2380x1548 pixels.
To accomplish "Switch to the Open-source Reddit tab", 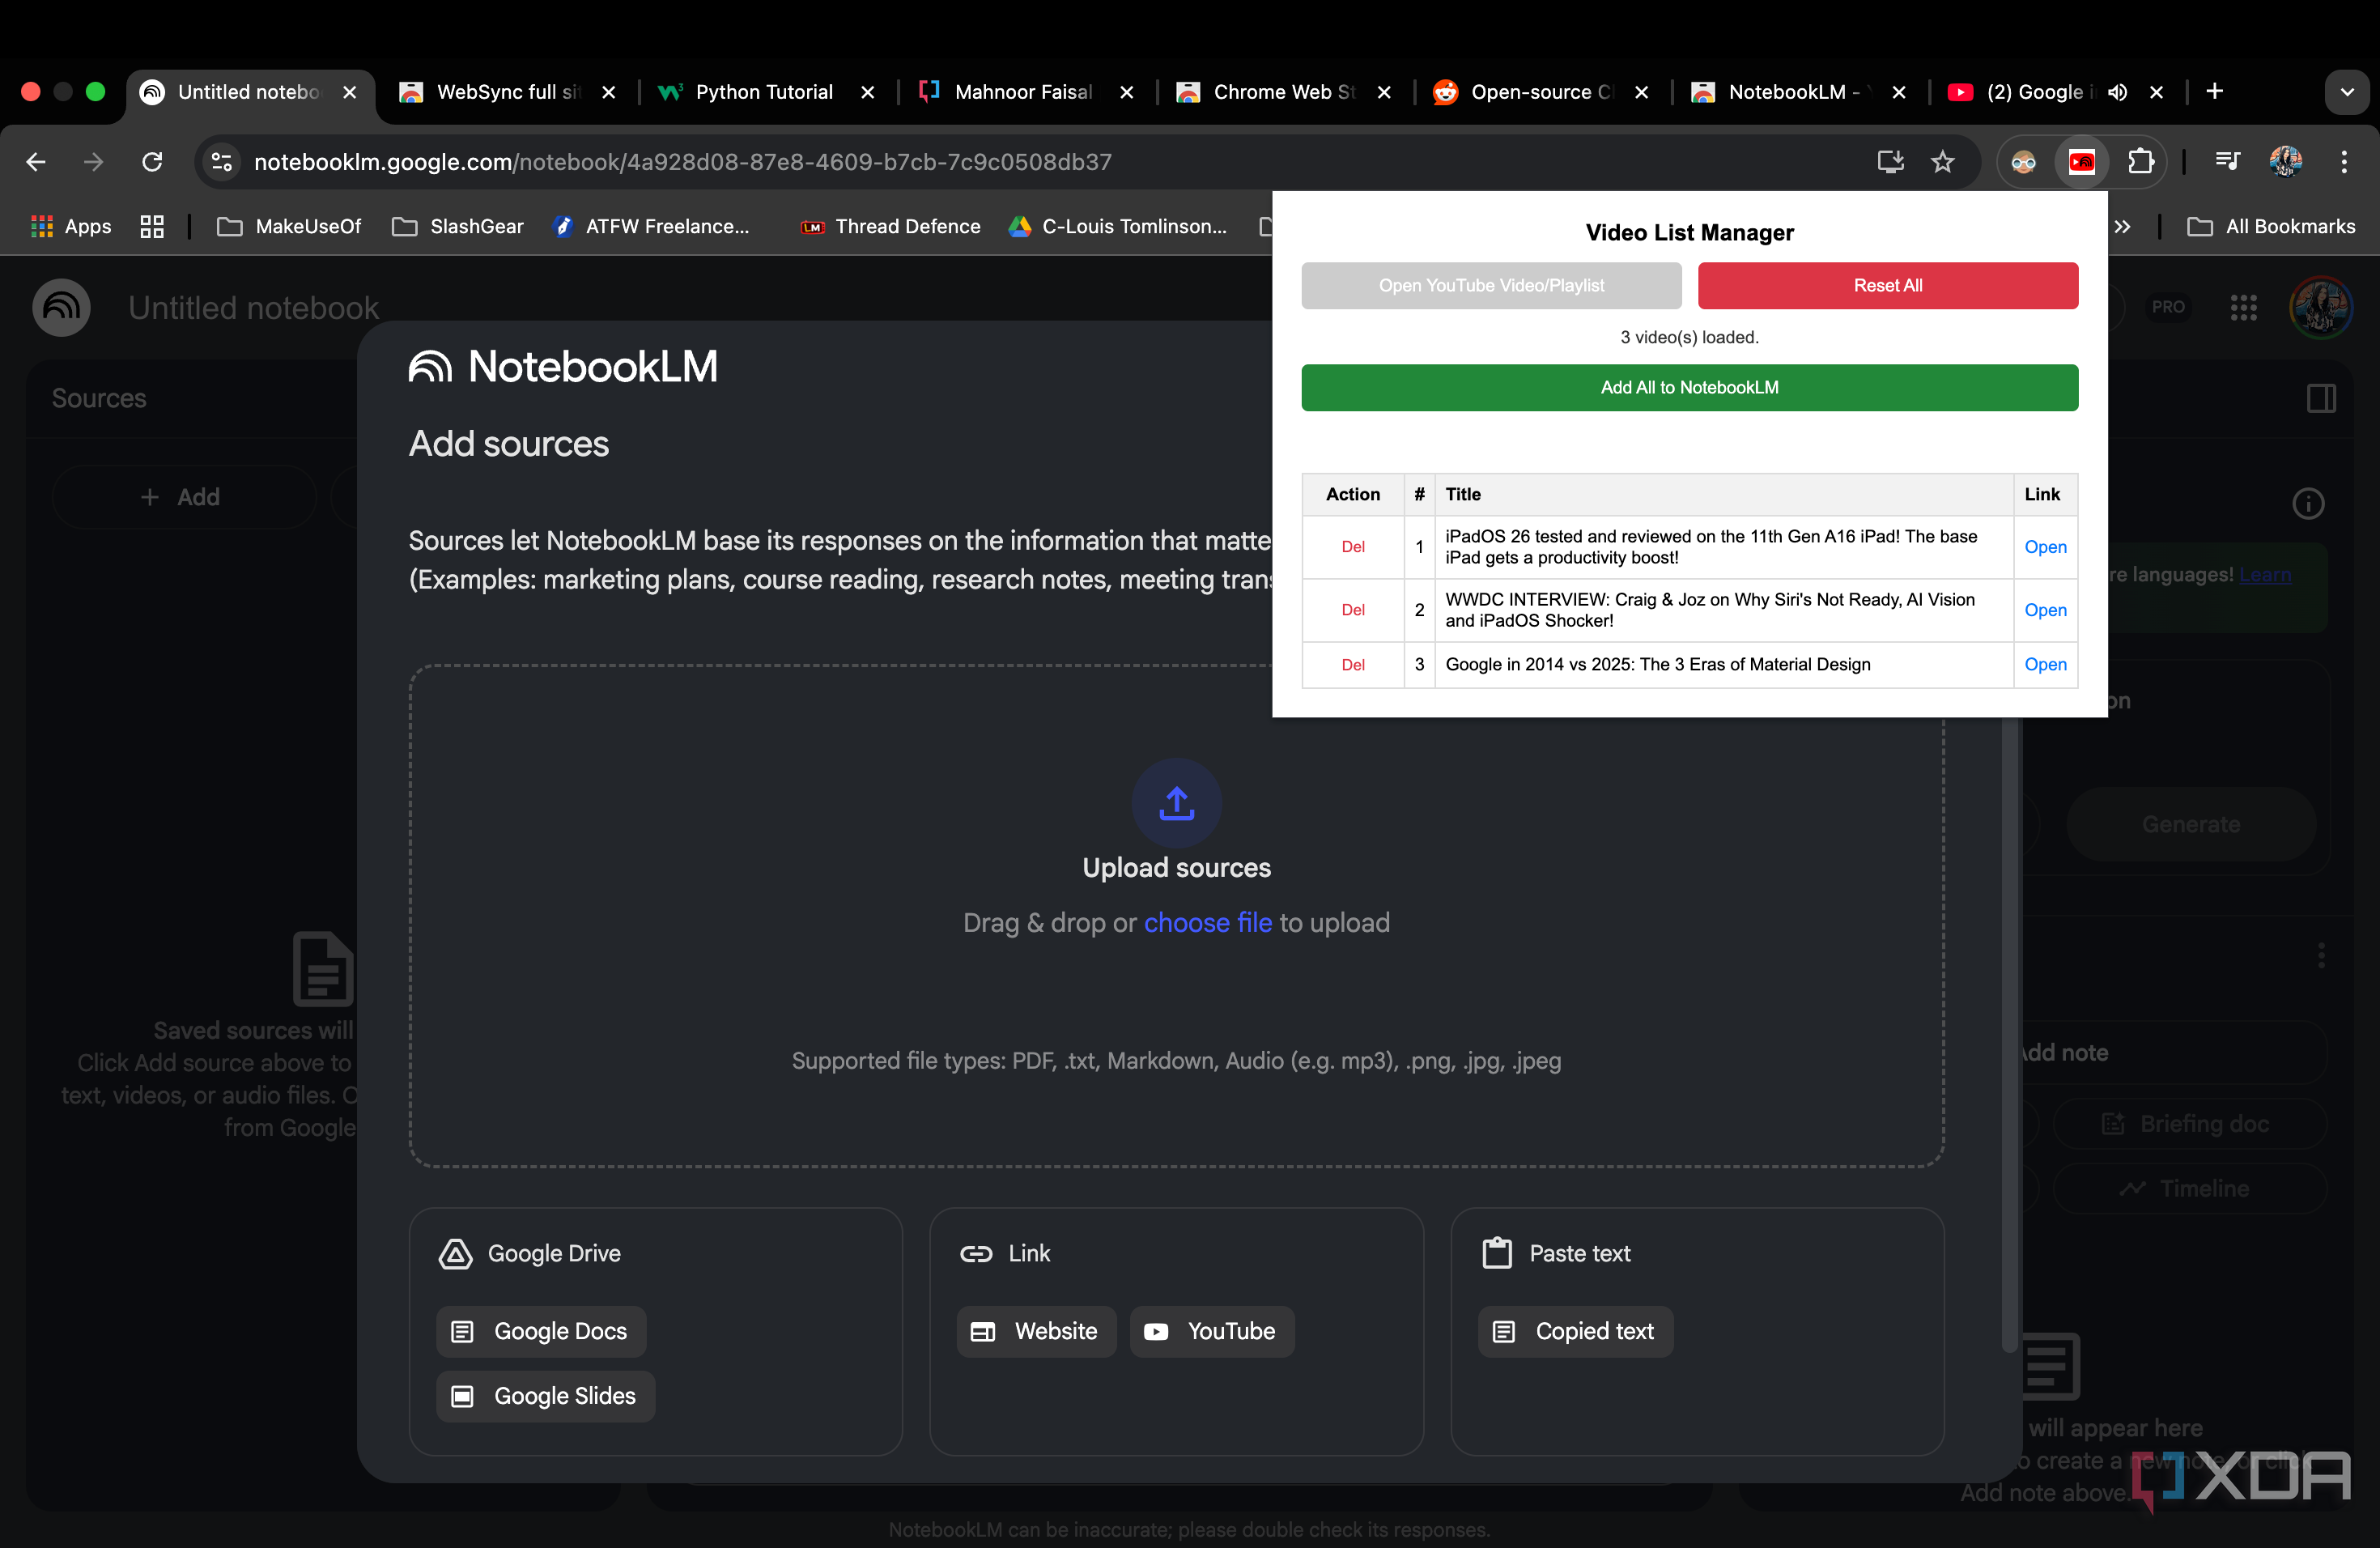I will pyautogui.click(x=1541, y=92).
